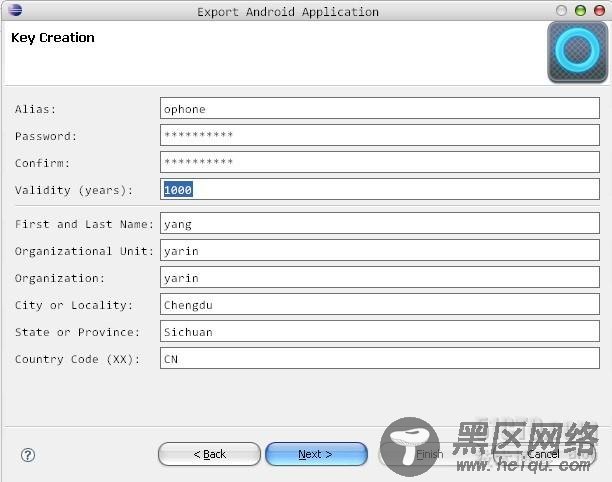Image resolution: width=612 pixels, height=482 pixels.
Task: Click the Alias label
Action: pyautogui.click(x=35, y=109)
